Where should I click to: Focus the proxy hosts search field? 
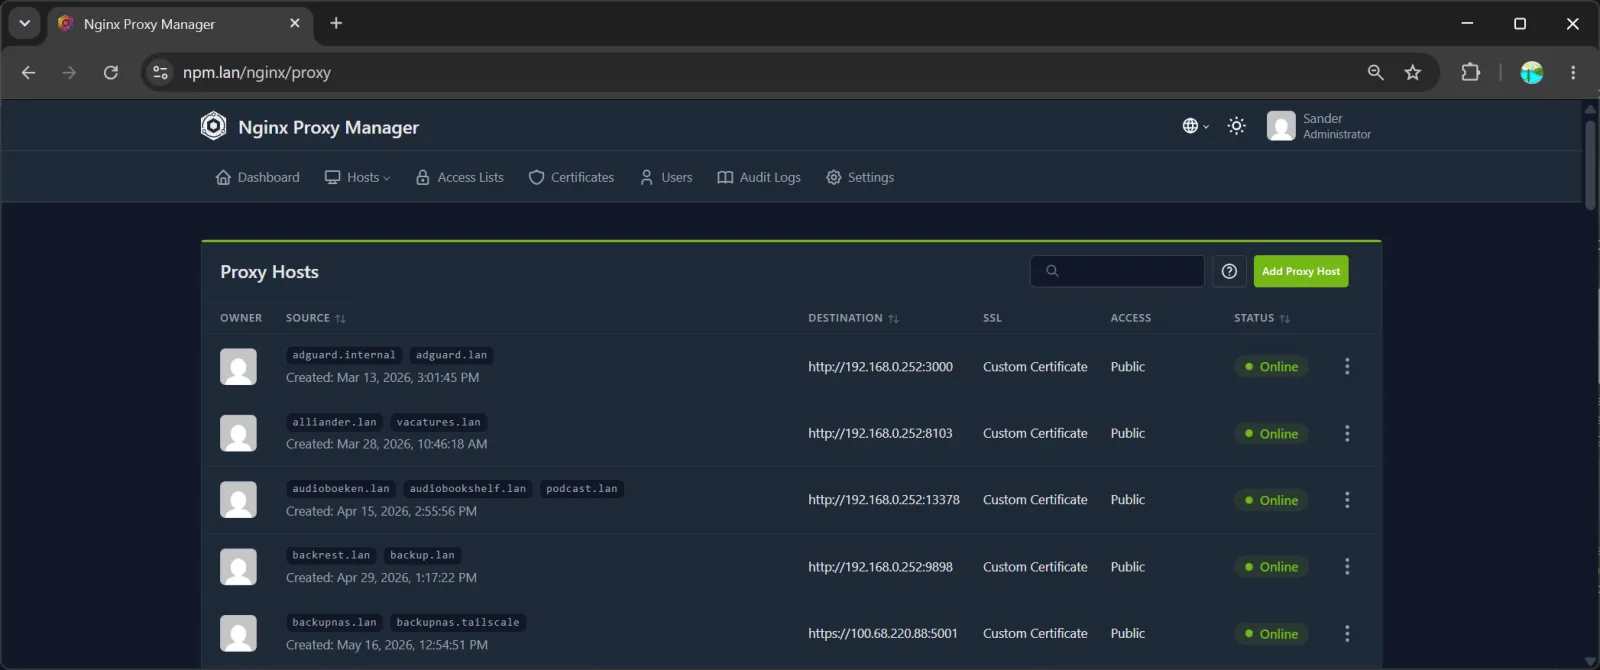point(1117,271)
